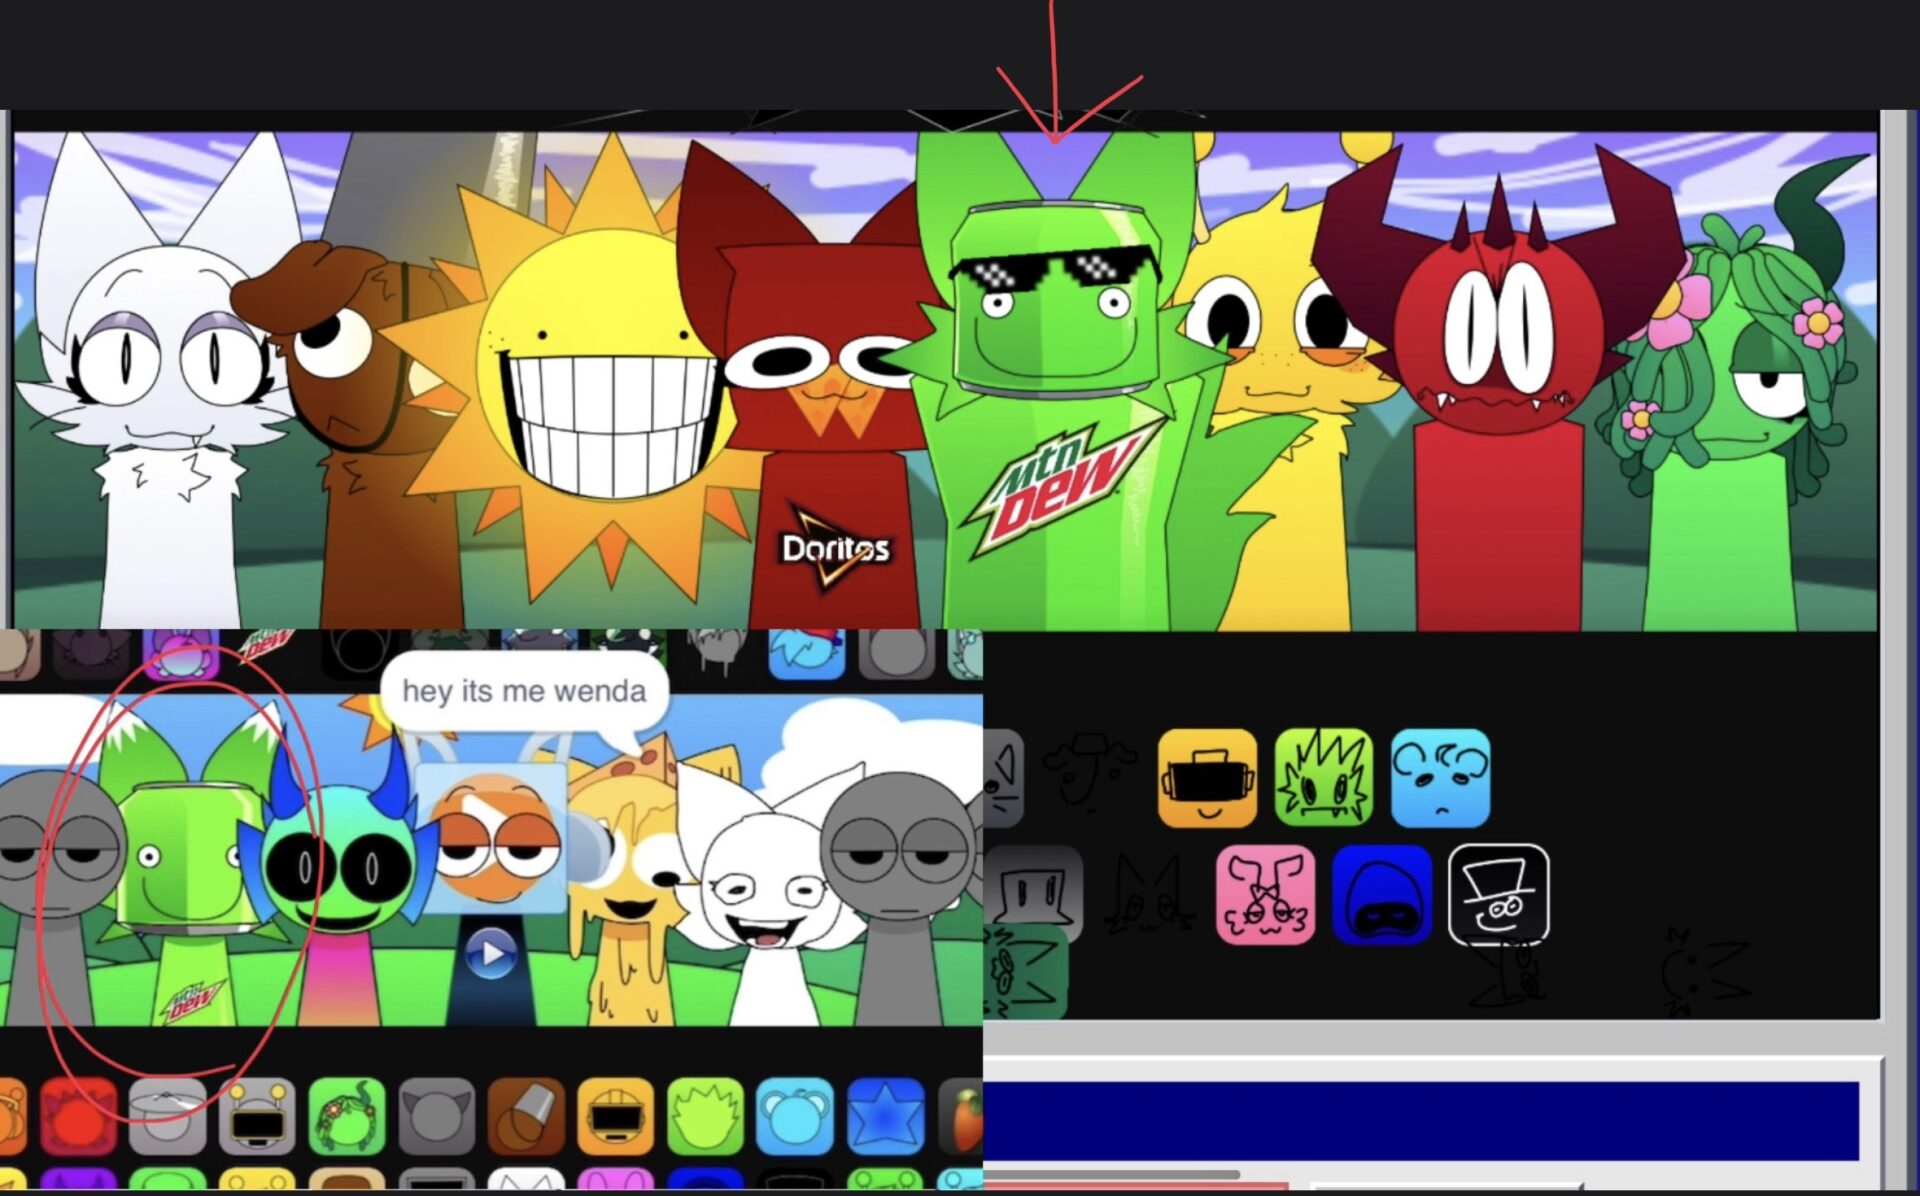Choose the green flower-vine hair character icon
Image resolution: width=1920 pixels, height=1196 pixels.
click(x=347, y=1116)
